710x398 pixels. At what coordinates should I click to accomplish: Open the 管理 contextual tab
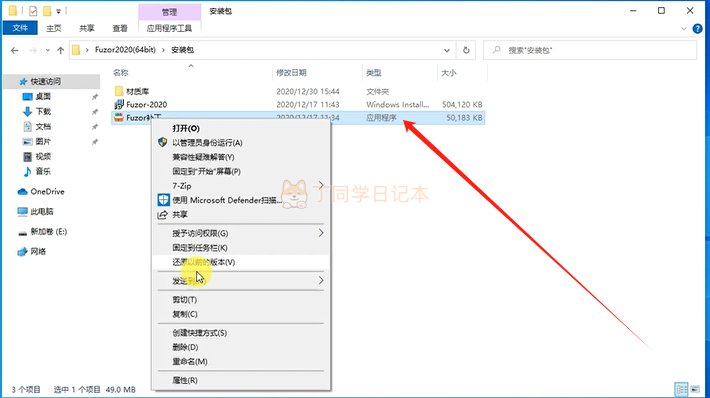click(169, 12)
